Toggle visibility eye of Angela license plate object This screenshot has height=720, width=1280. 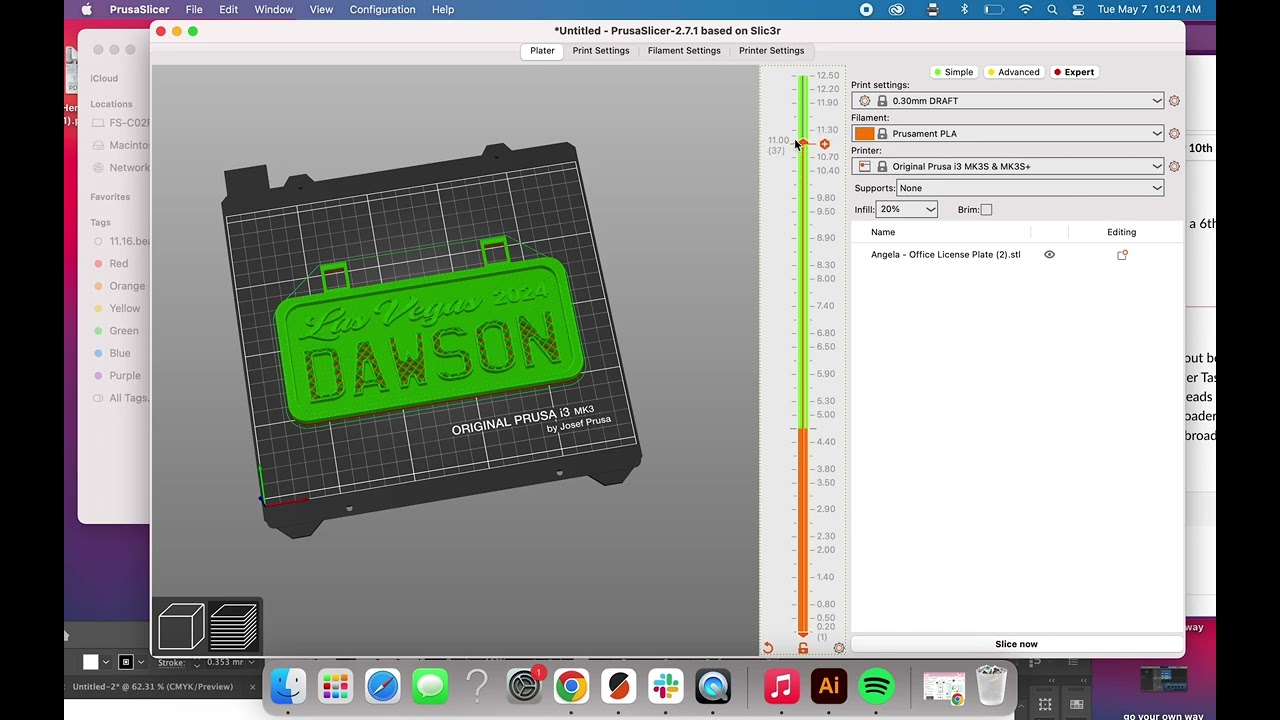point(1049,255)
